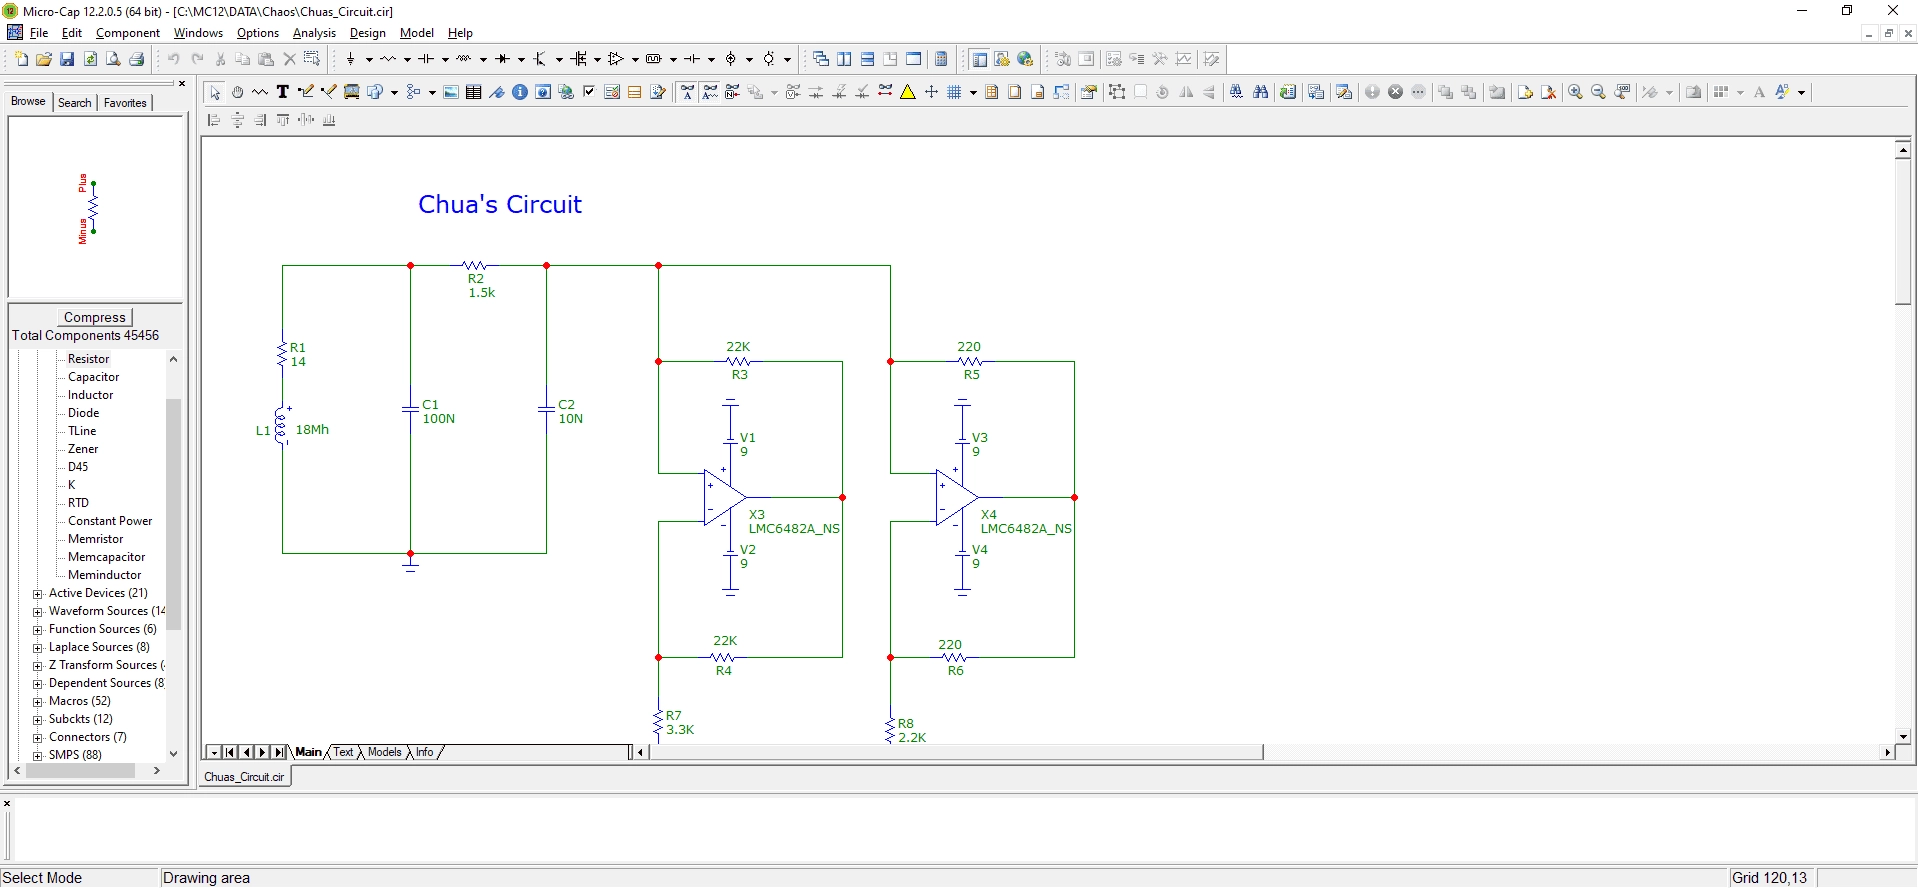This screenshot has height=888, width=1918.
Task: Click the Compress button
Action: click(95, 317)
